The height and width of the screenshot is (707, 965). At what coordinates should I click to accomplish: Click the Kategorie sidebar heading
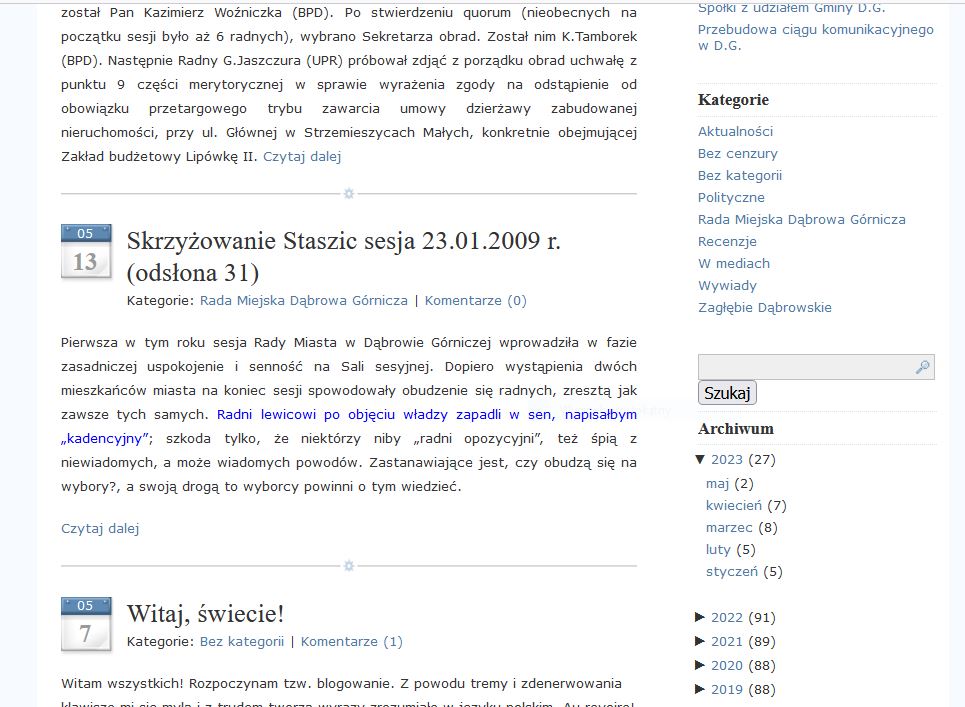tap(733, 100)
